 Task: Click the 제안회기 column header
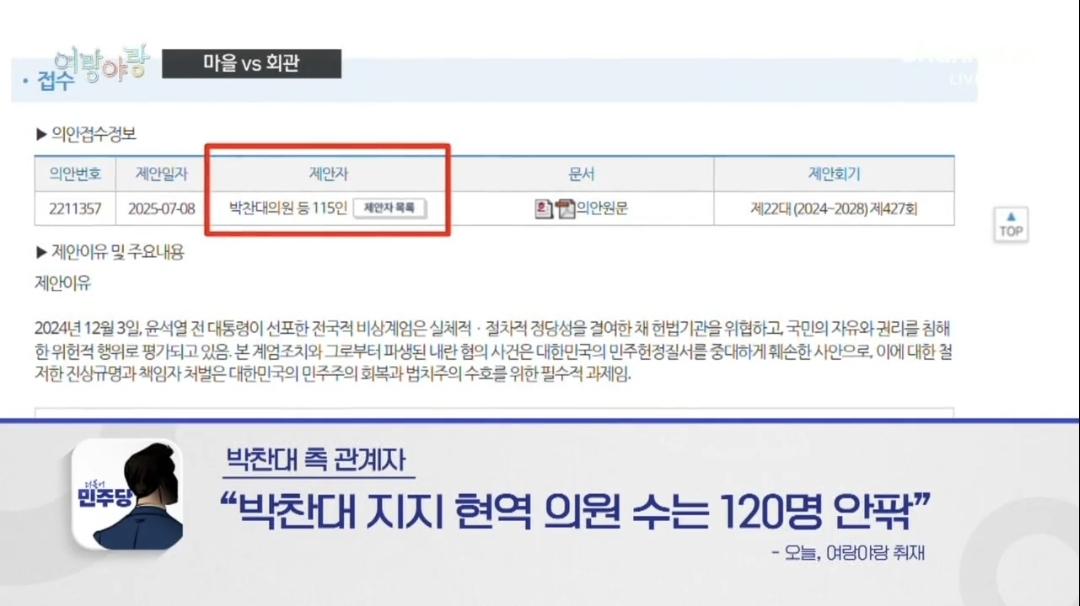pos(833,174)
